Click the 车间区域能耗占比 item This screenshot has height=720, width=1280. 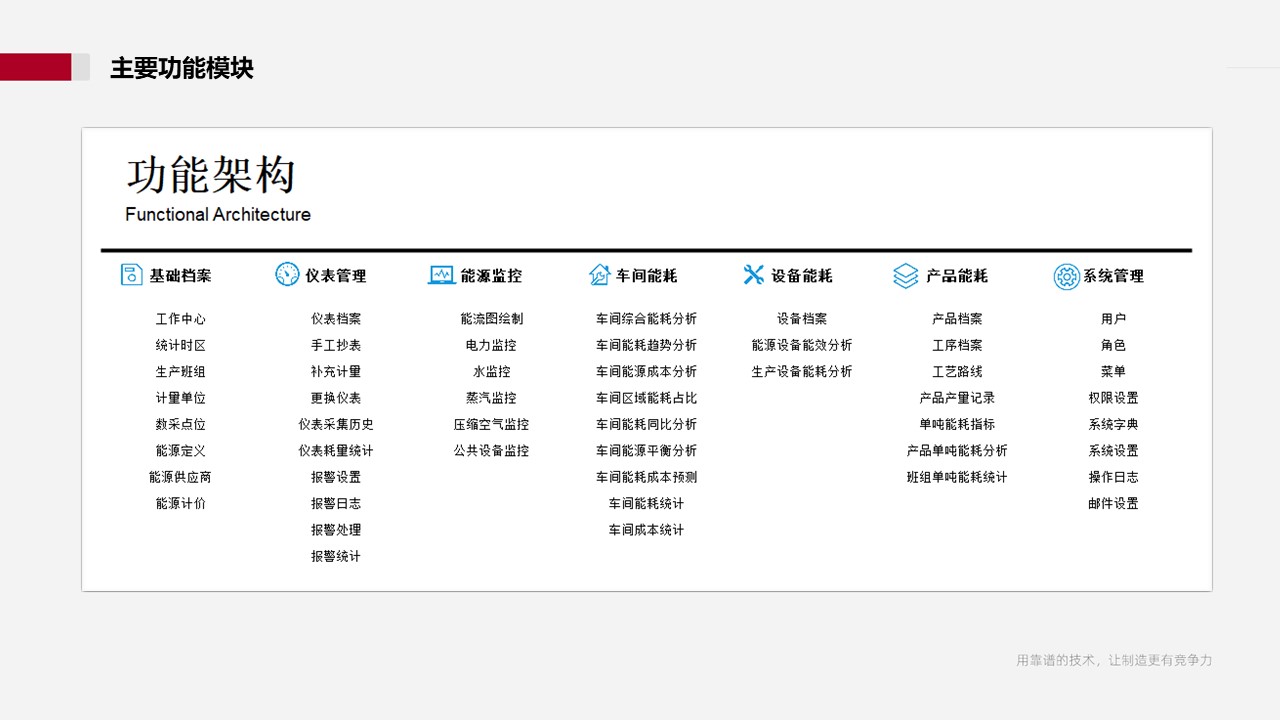tap(647, 398)
